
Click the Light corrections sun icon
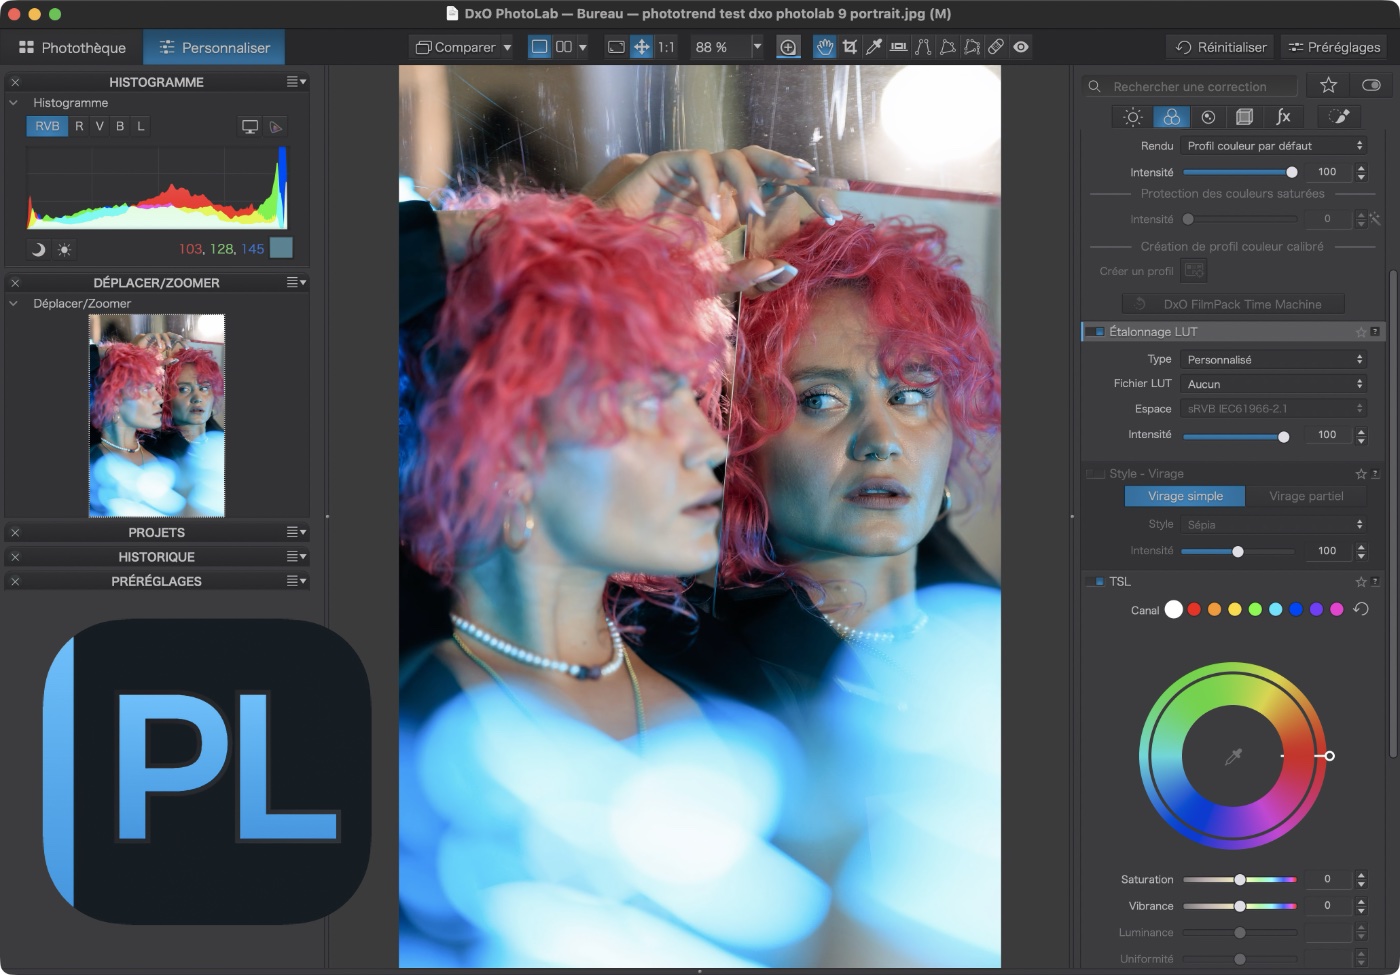click(1132, 117)
